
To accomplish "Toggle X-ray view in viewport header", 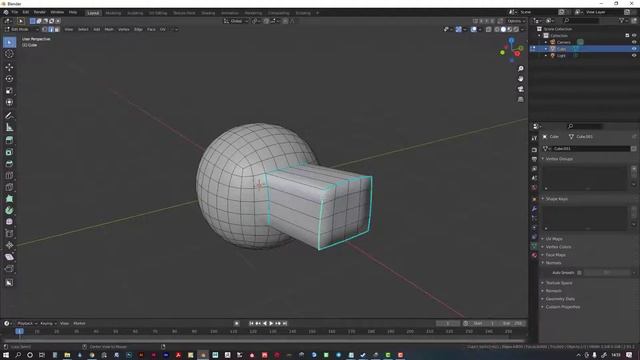I will click(x=489, y=29).
